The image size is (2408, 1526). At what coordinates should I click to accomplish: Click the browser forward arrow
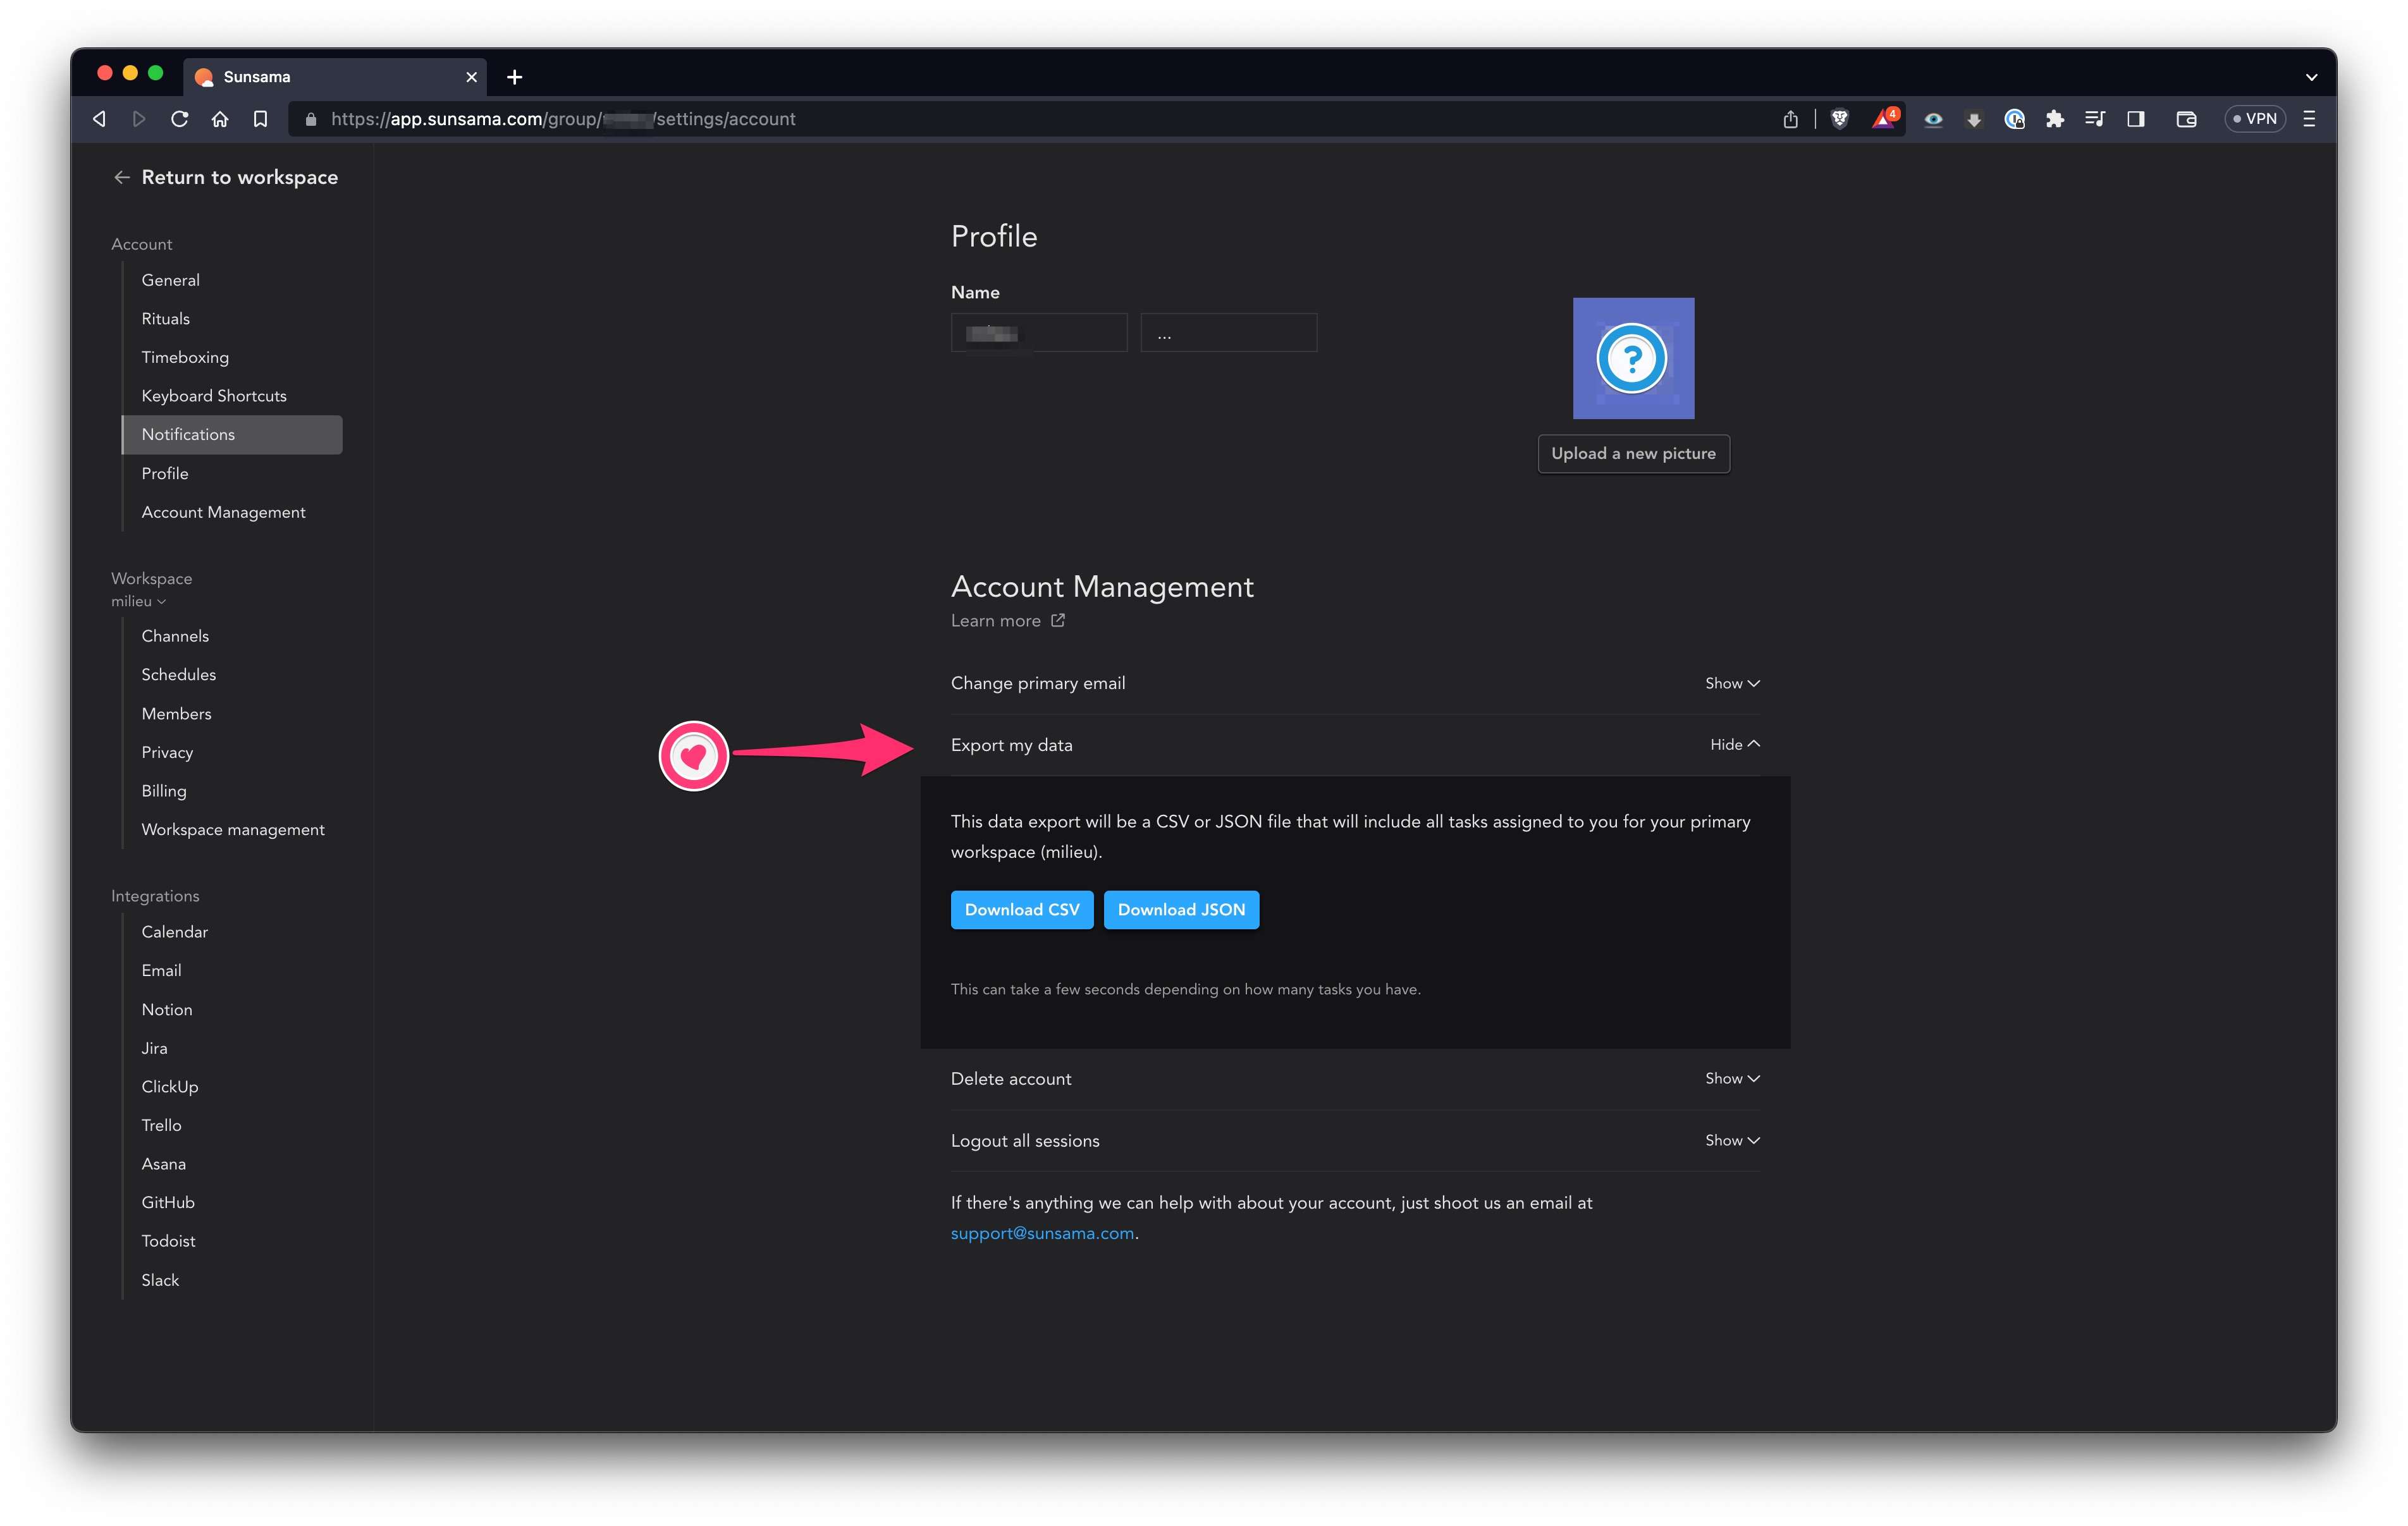[139, 119]
